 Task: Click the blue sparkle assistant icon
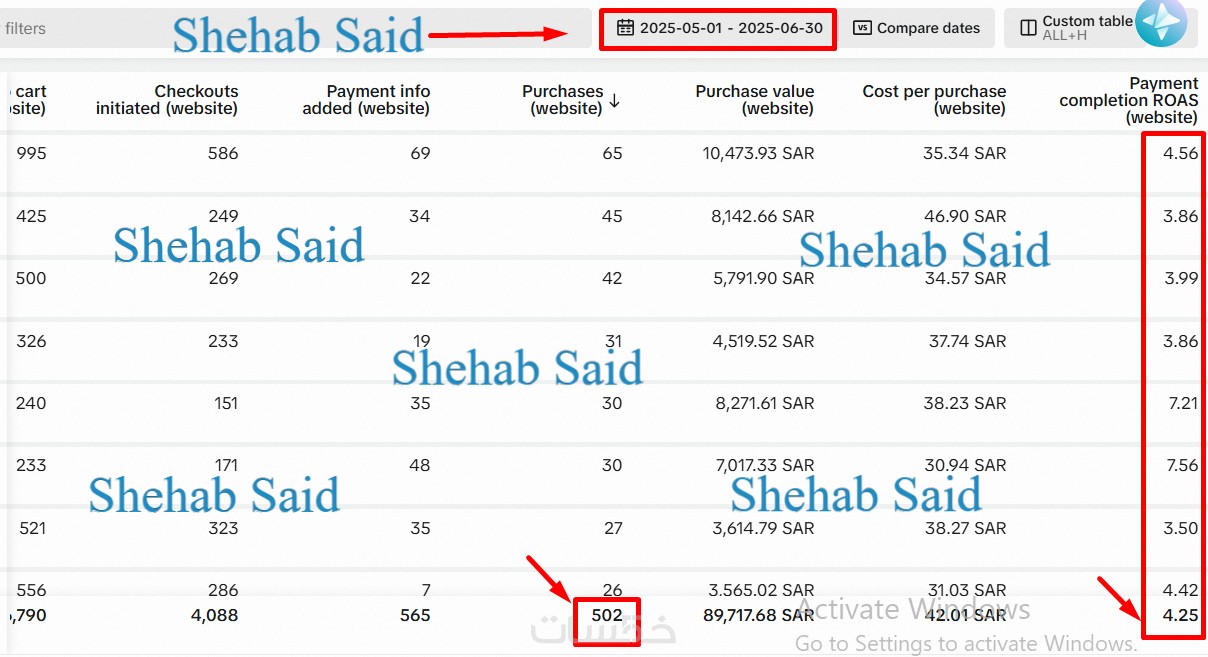[1161, 22]
